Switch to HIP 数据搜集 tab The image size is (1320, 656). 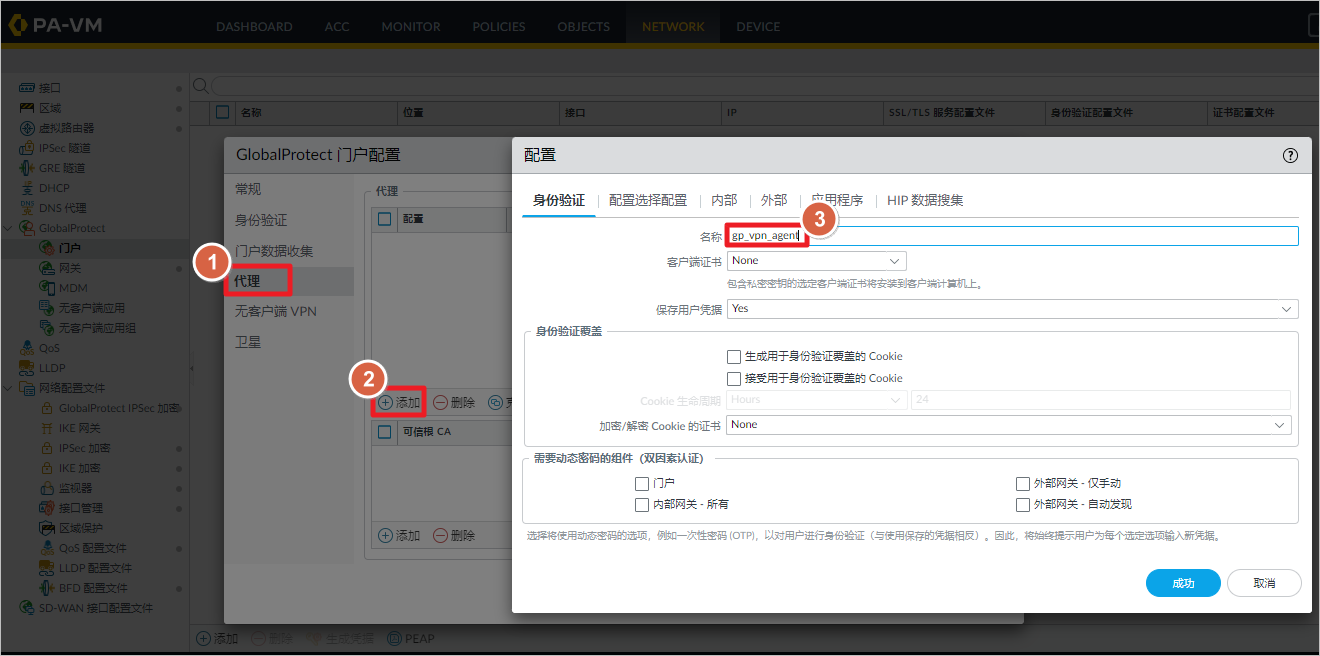[x=925, y=201]
